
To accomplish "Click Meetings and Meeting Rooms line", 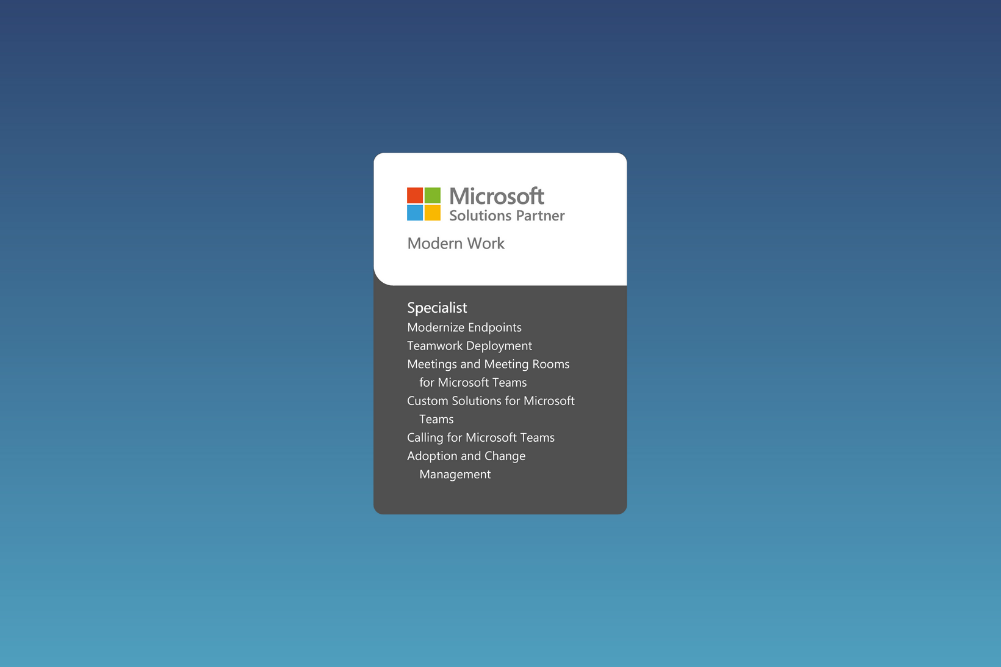I will [x=488, y=364].
